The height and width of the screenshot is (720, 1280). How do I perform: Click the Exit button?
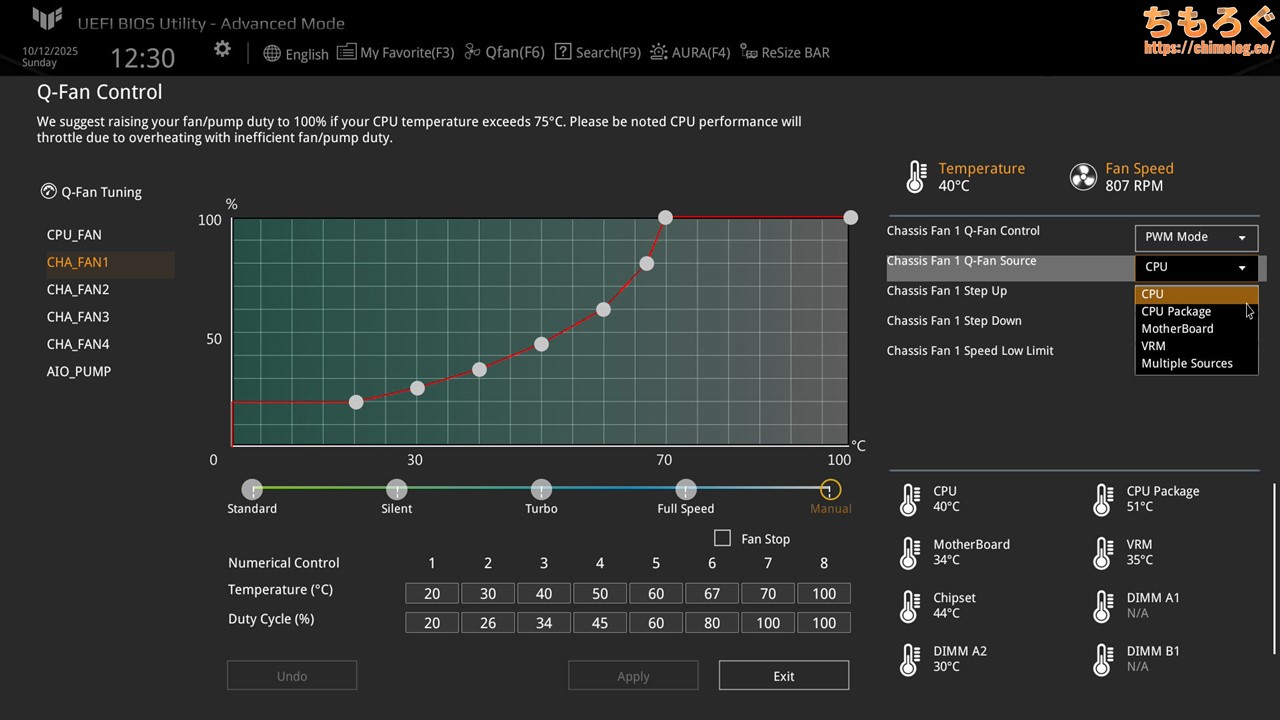point(783,676)
